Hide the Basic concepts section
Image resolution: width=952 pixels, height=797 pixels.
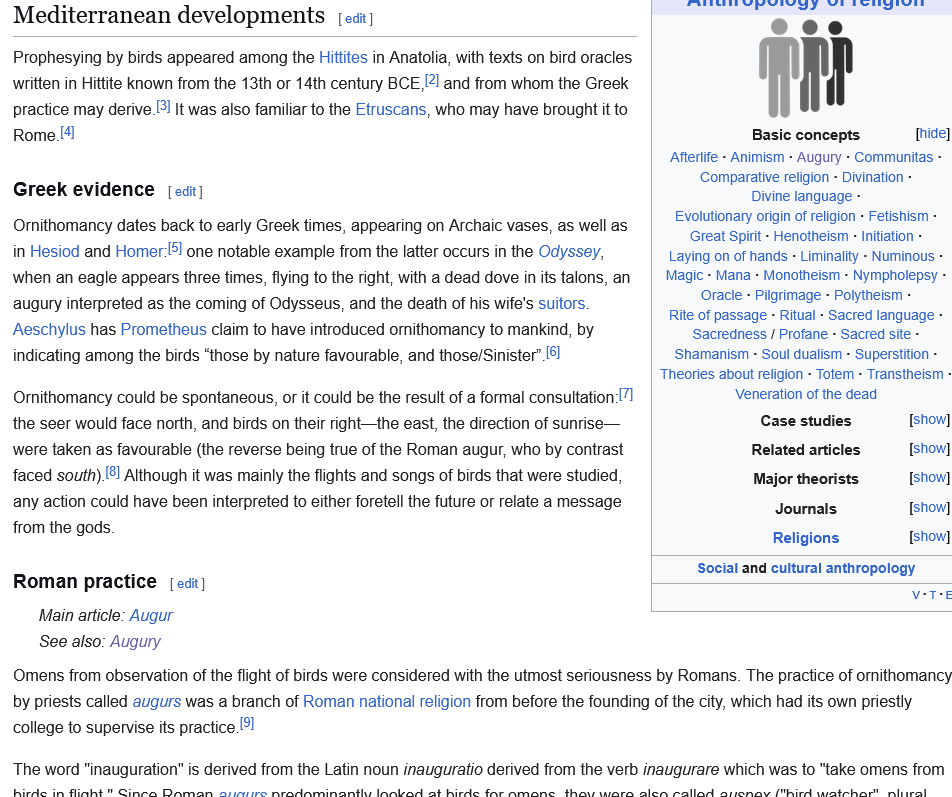click(x=933, y=134)
